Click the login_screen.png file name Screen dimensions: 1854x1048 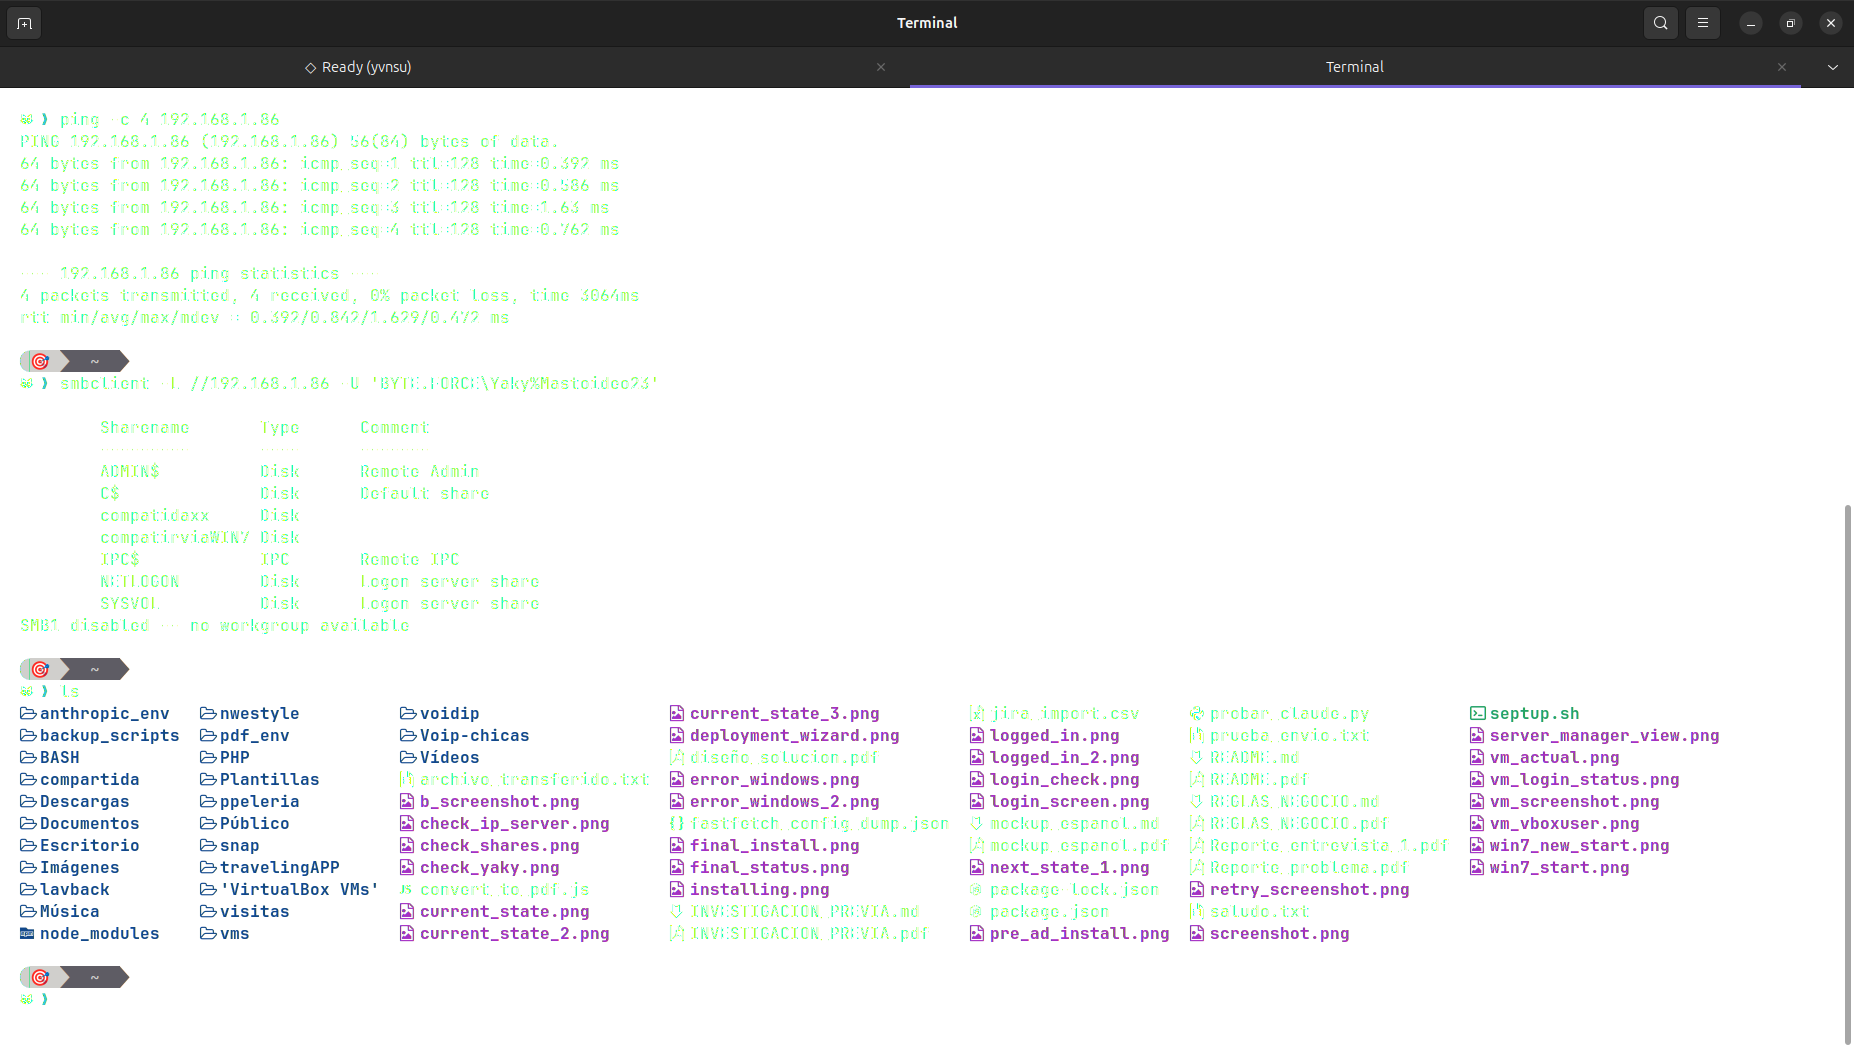click(x=1070, y=801)
